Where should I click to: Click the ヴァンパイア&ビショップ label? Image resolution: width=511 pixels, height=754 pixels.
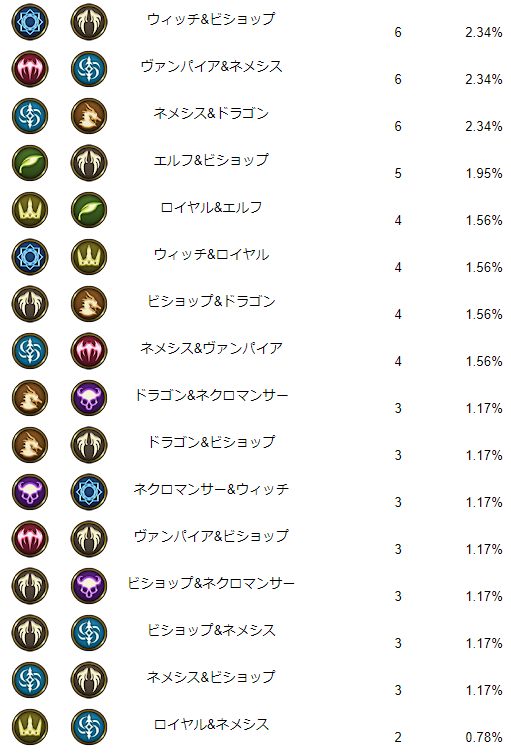coord(211,536)
